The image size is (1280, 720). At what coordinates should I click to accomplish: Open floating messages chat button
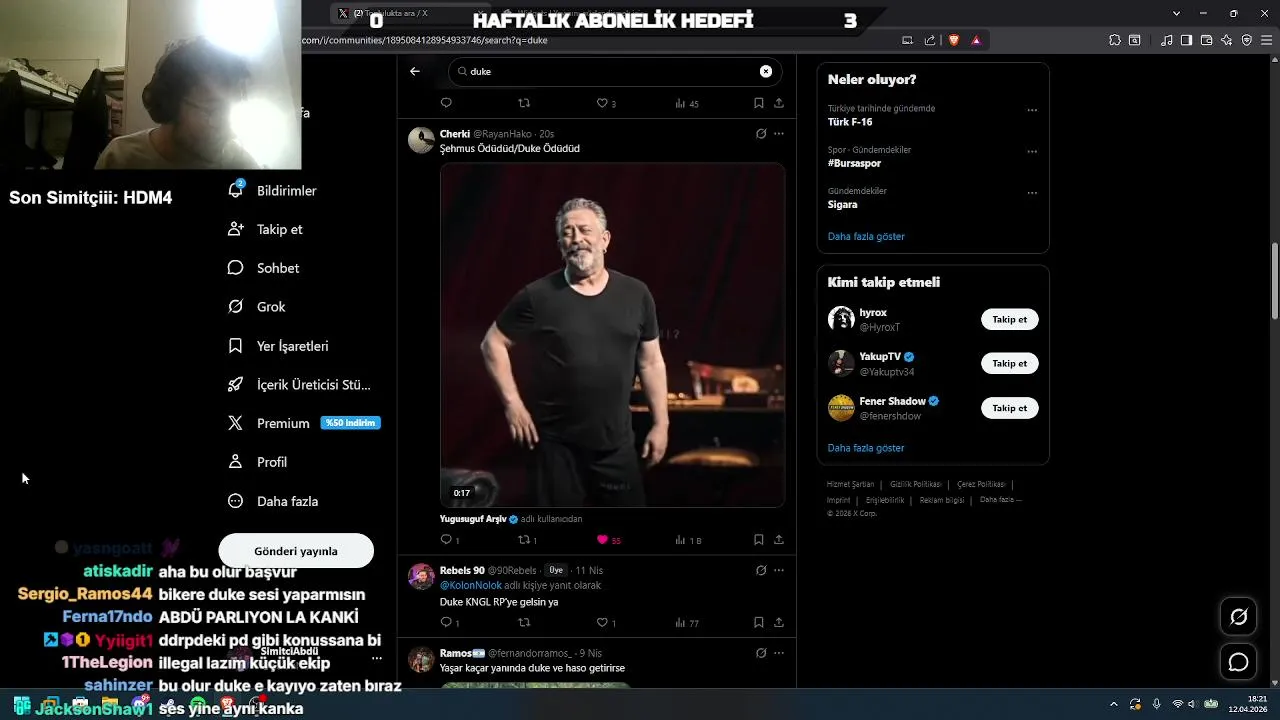pos(1238,662)
